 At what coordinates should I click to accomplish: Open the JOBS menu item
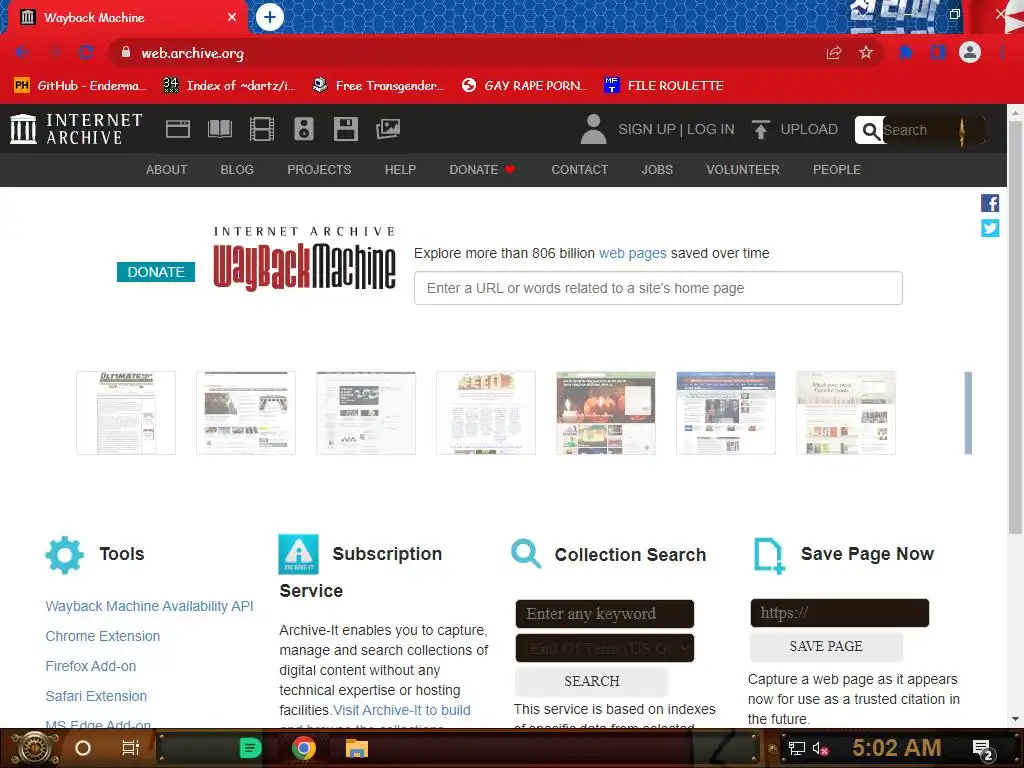(x=657, y=170)
